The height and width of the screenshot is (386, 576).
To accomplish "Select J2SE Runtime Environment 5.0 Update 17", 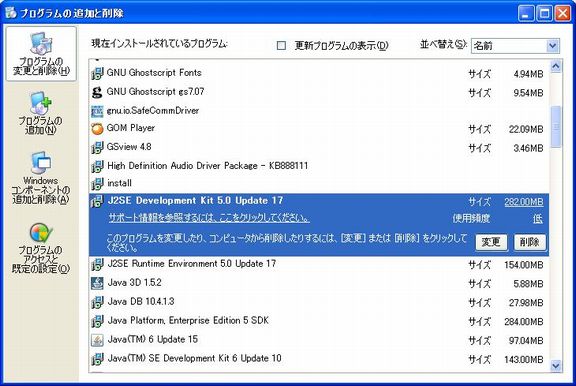I will [319, 264].
